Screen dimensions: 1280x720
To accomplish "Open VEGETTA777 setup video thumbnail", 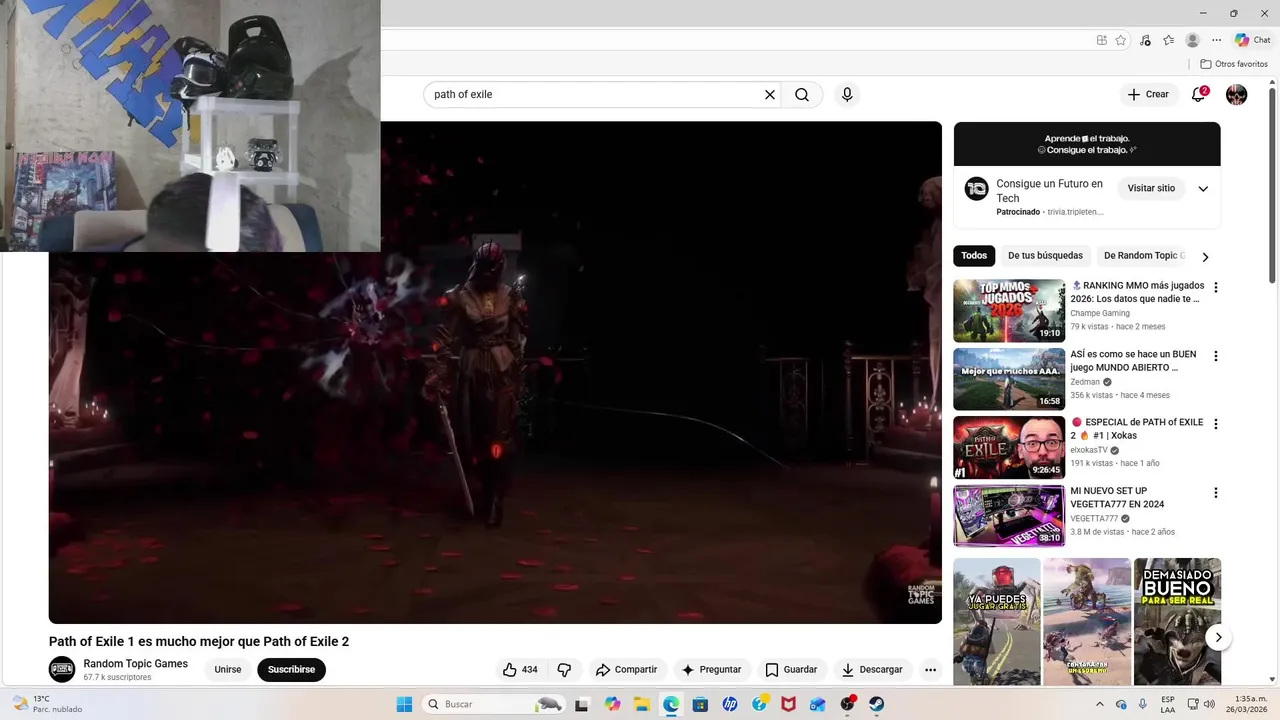I will tap(1009, 516).
